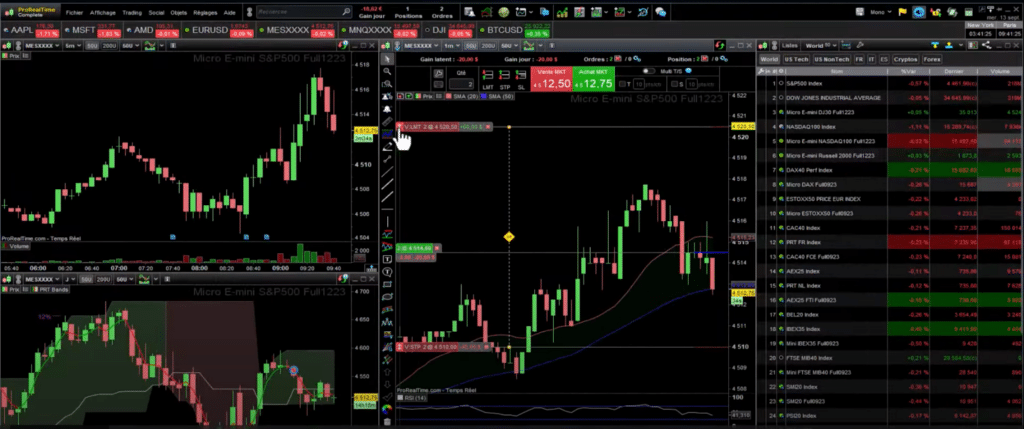Image resolution: width=1024 pixels, height=429 pixels.
Task: Open the Réglages menu
Action: [205, 12]
